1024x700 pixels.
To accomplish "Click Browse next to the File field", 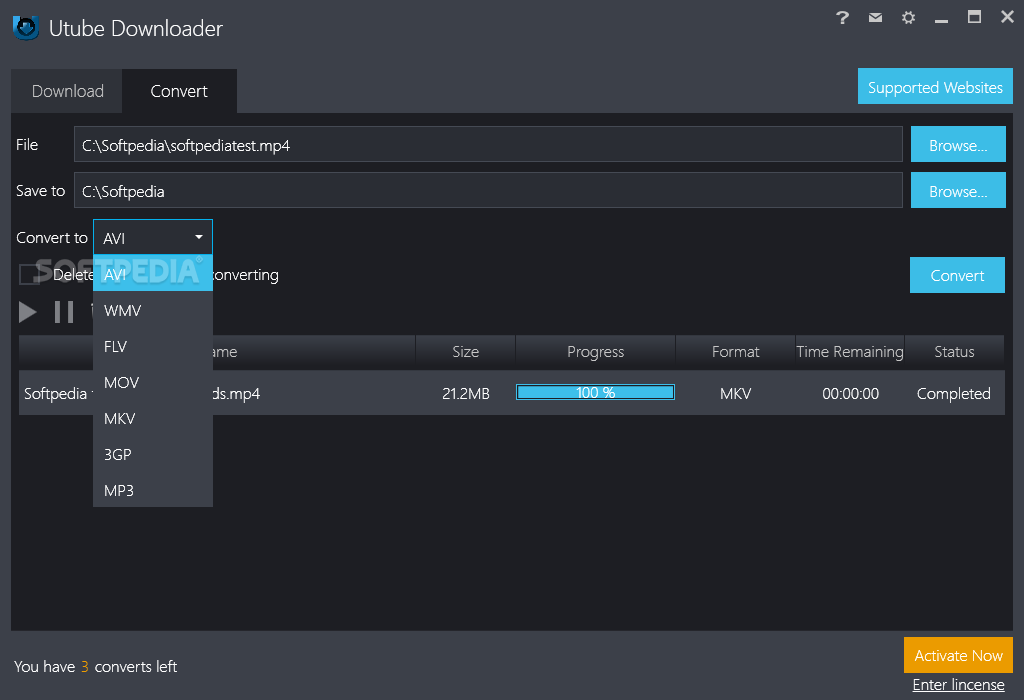I will pyautogui.click(x=958, y=145).
